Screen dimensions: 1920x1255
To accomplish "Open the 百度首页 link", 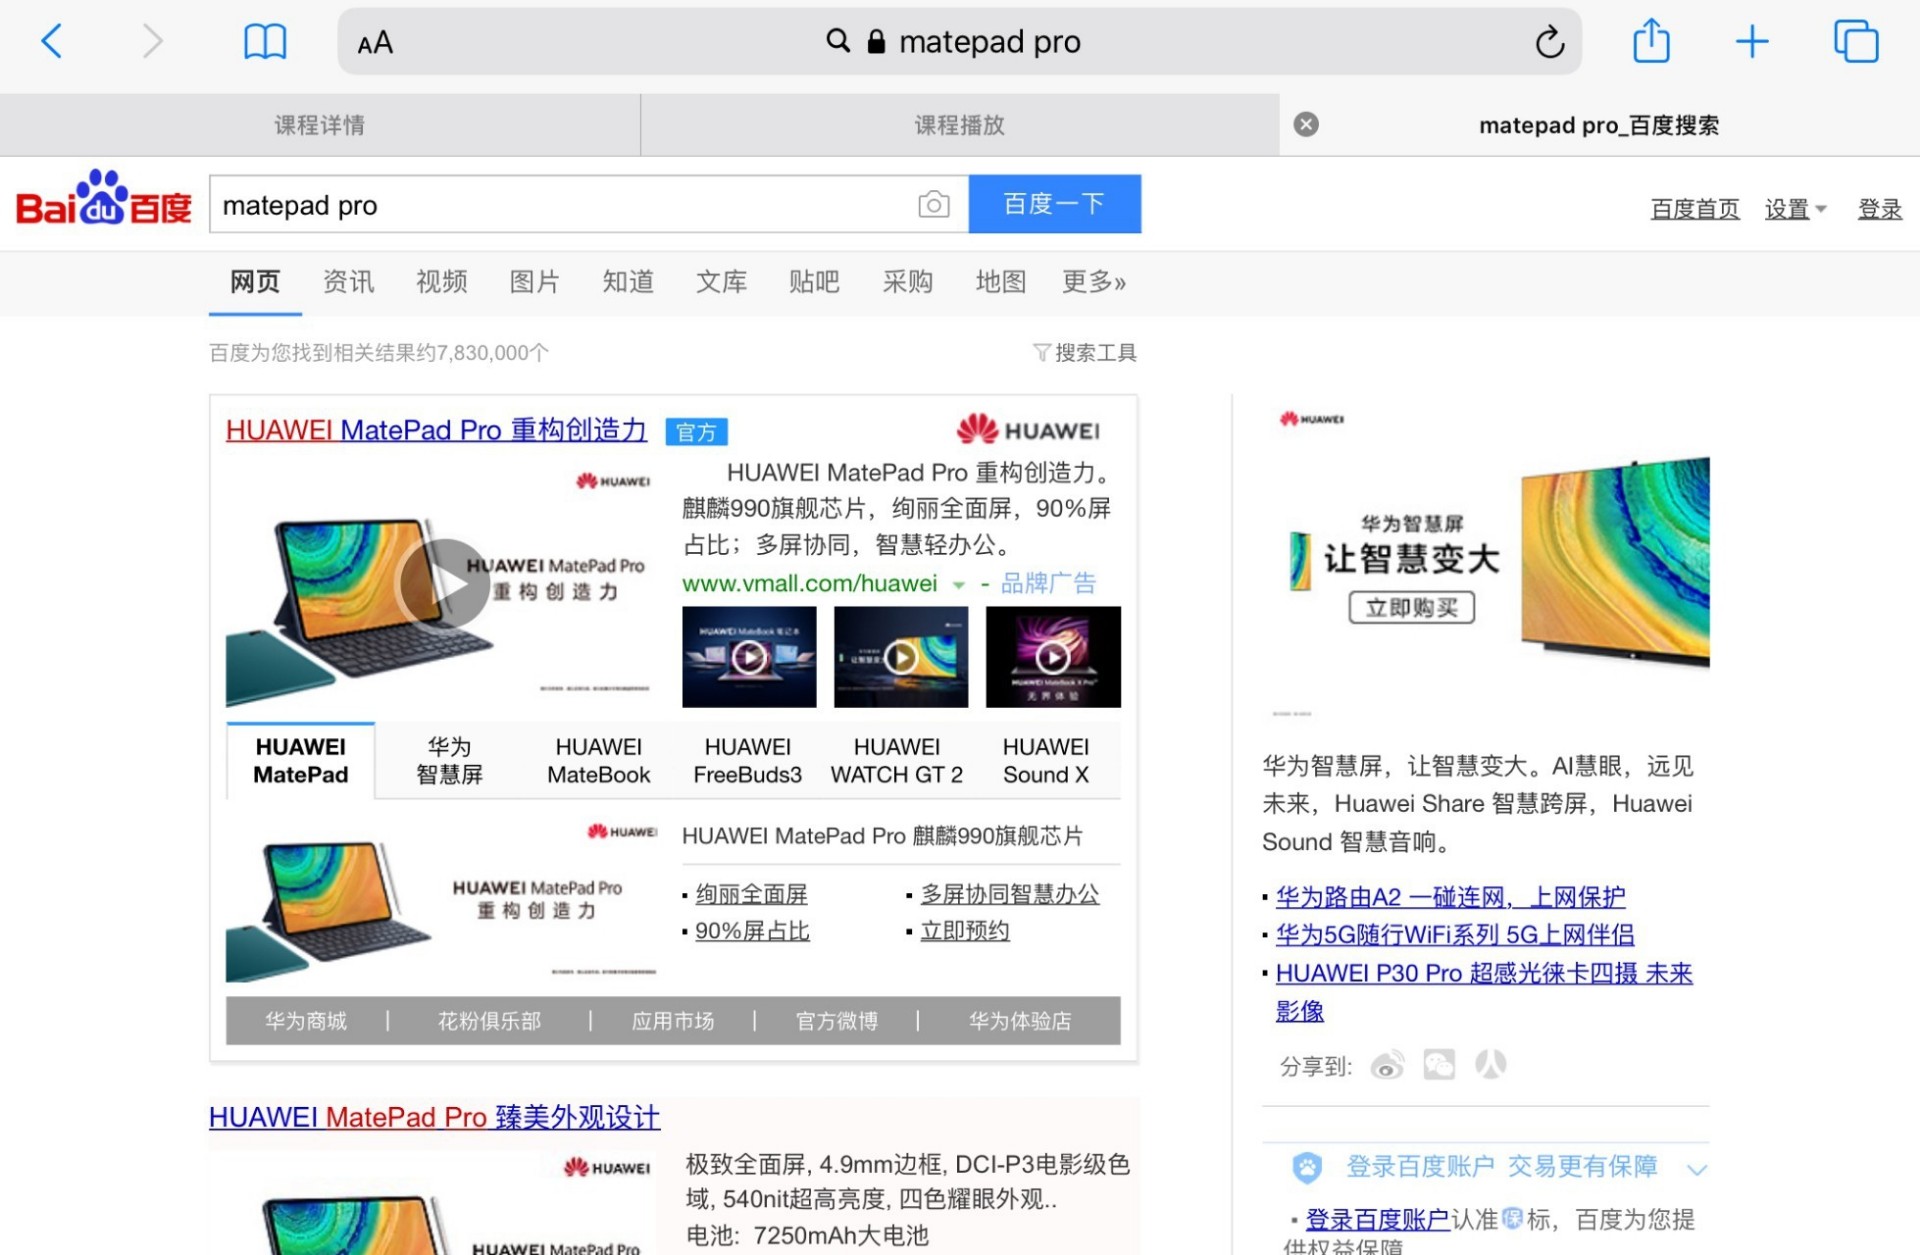I will [x=1695, y=209].
